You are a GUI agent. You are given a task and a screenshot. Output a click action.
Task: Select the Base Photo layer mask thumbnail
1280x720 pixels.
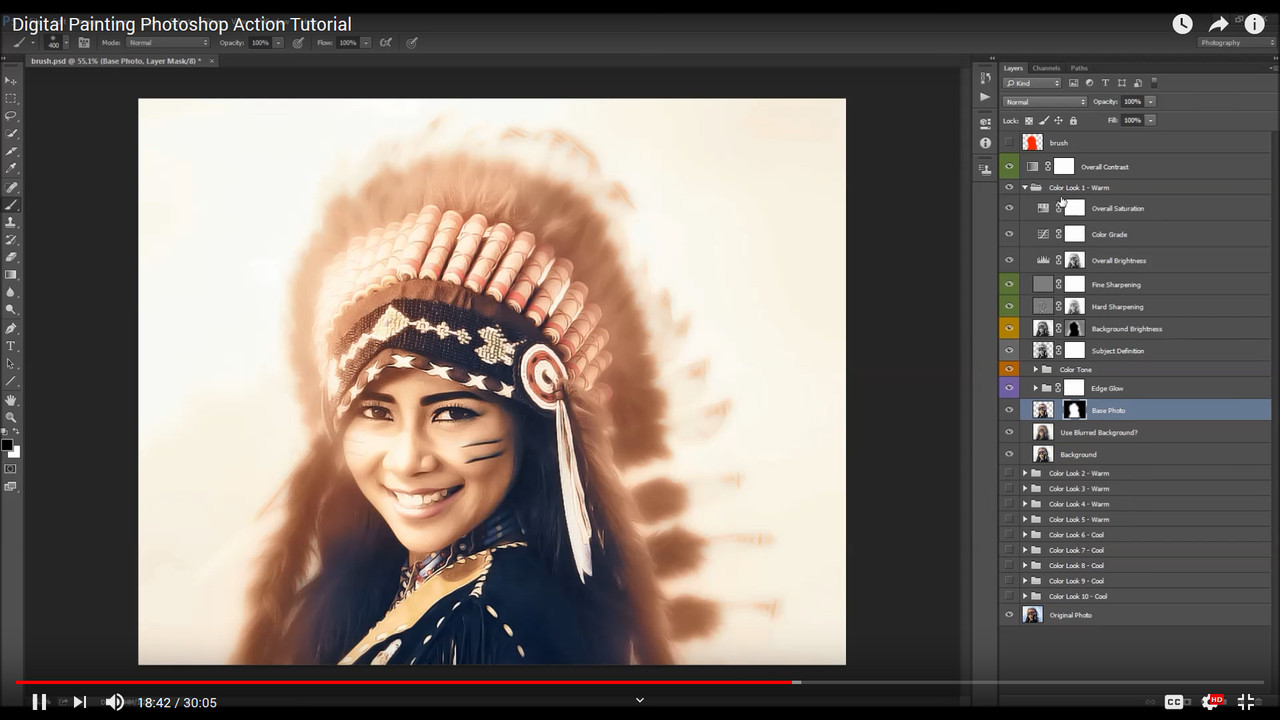tap(1074, 410)
